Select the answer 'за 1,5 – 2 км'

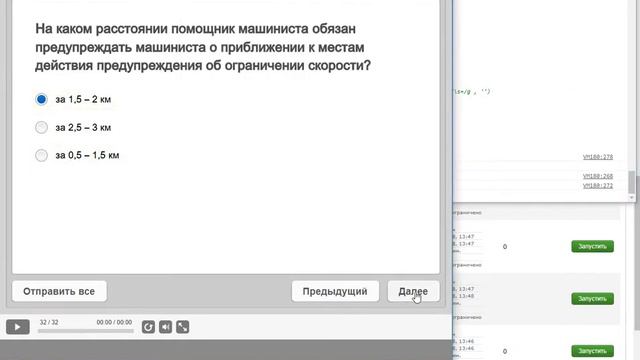tap(41, 99)
